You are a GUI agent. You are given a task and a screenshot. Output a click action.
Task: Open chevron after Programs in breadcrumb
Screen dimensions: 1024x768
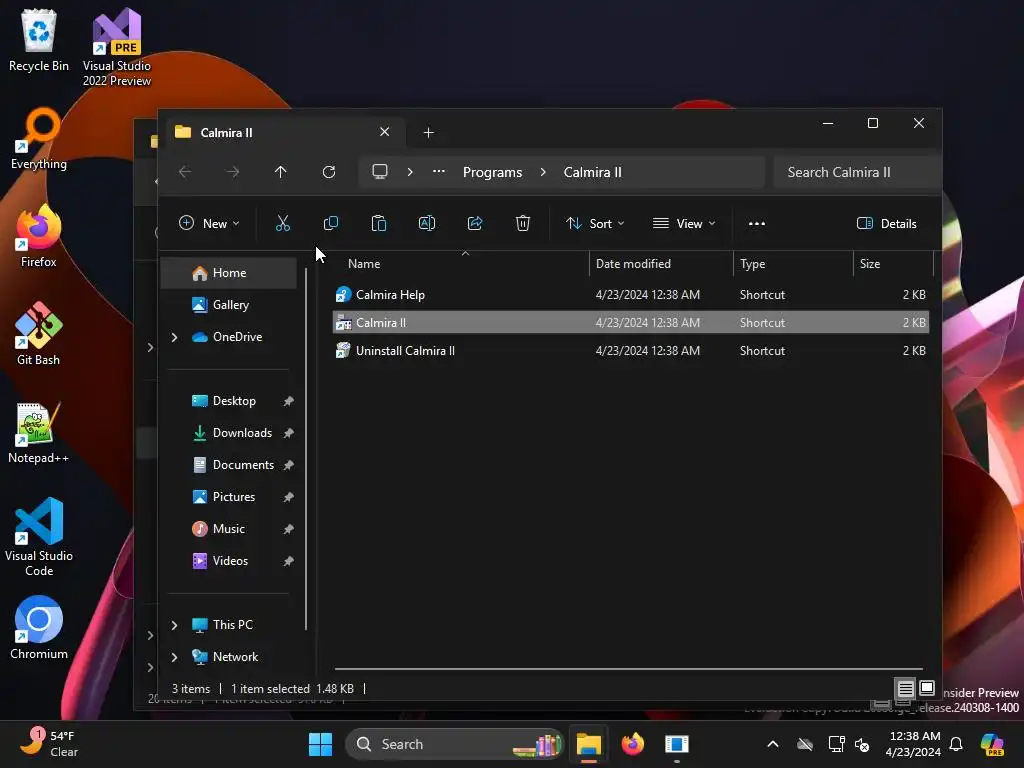tap(543, 172)
